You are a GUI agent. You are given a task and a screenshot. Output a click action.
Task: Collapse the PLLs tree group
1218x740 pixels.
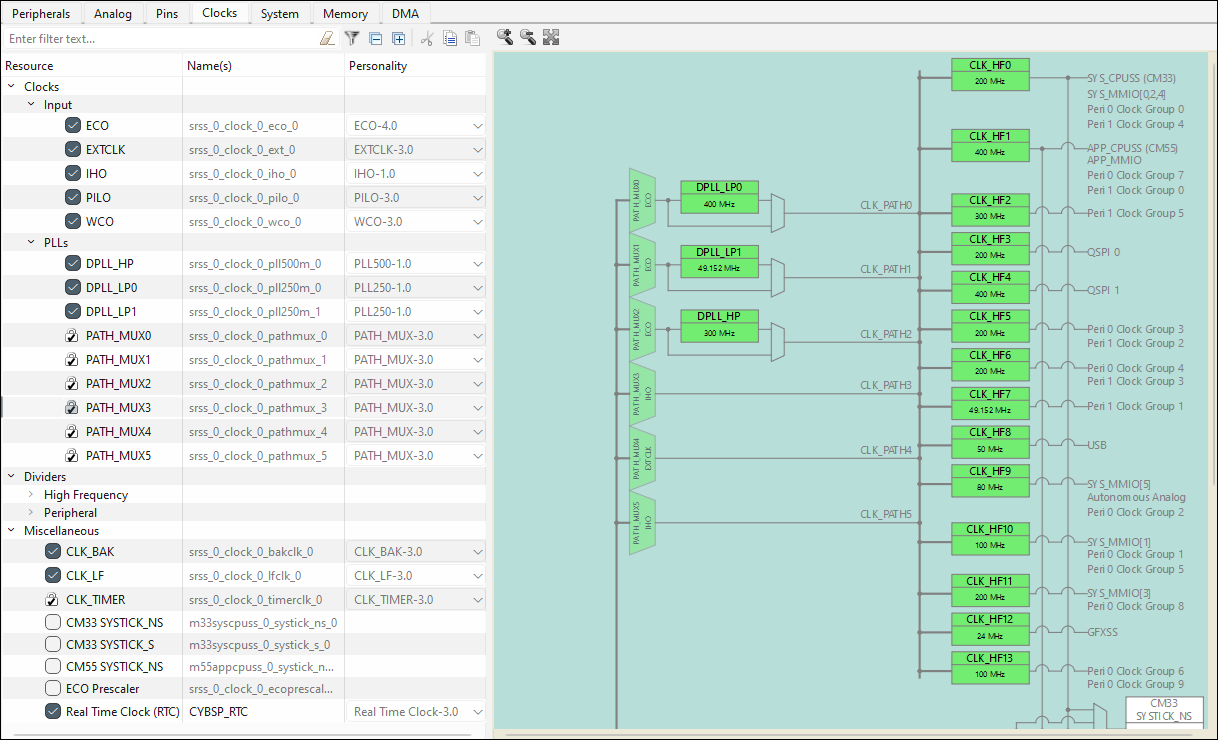(x=31, y=243)
